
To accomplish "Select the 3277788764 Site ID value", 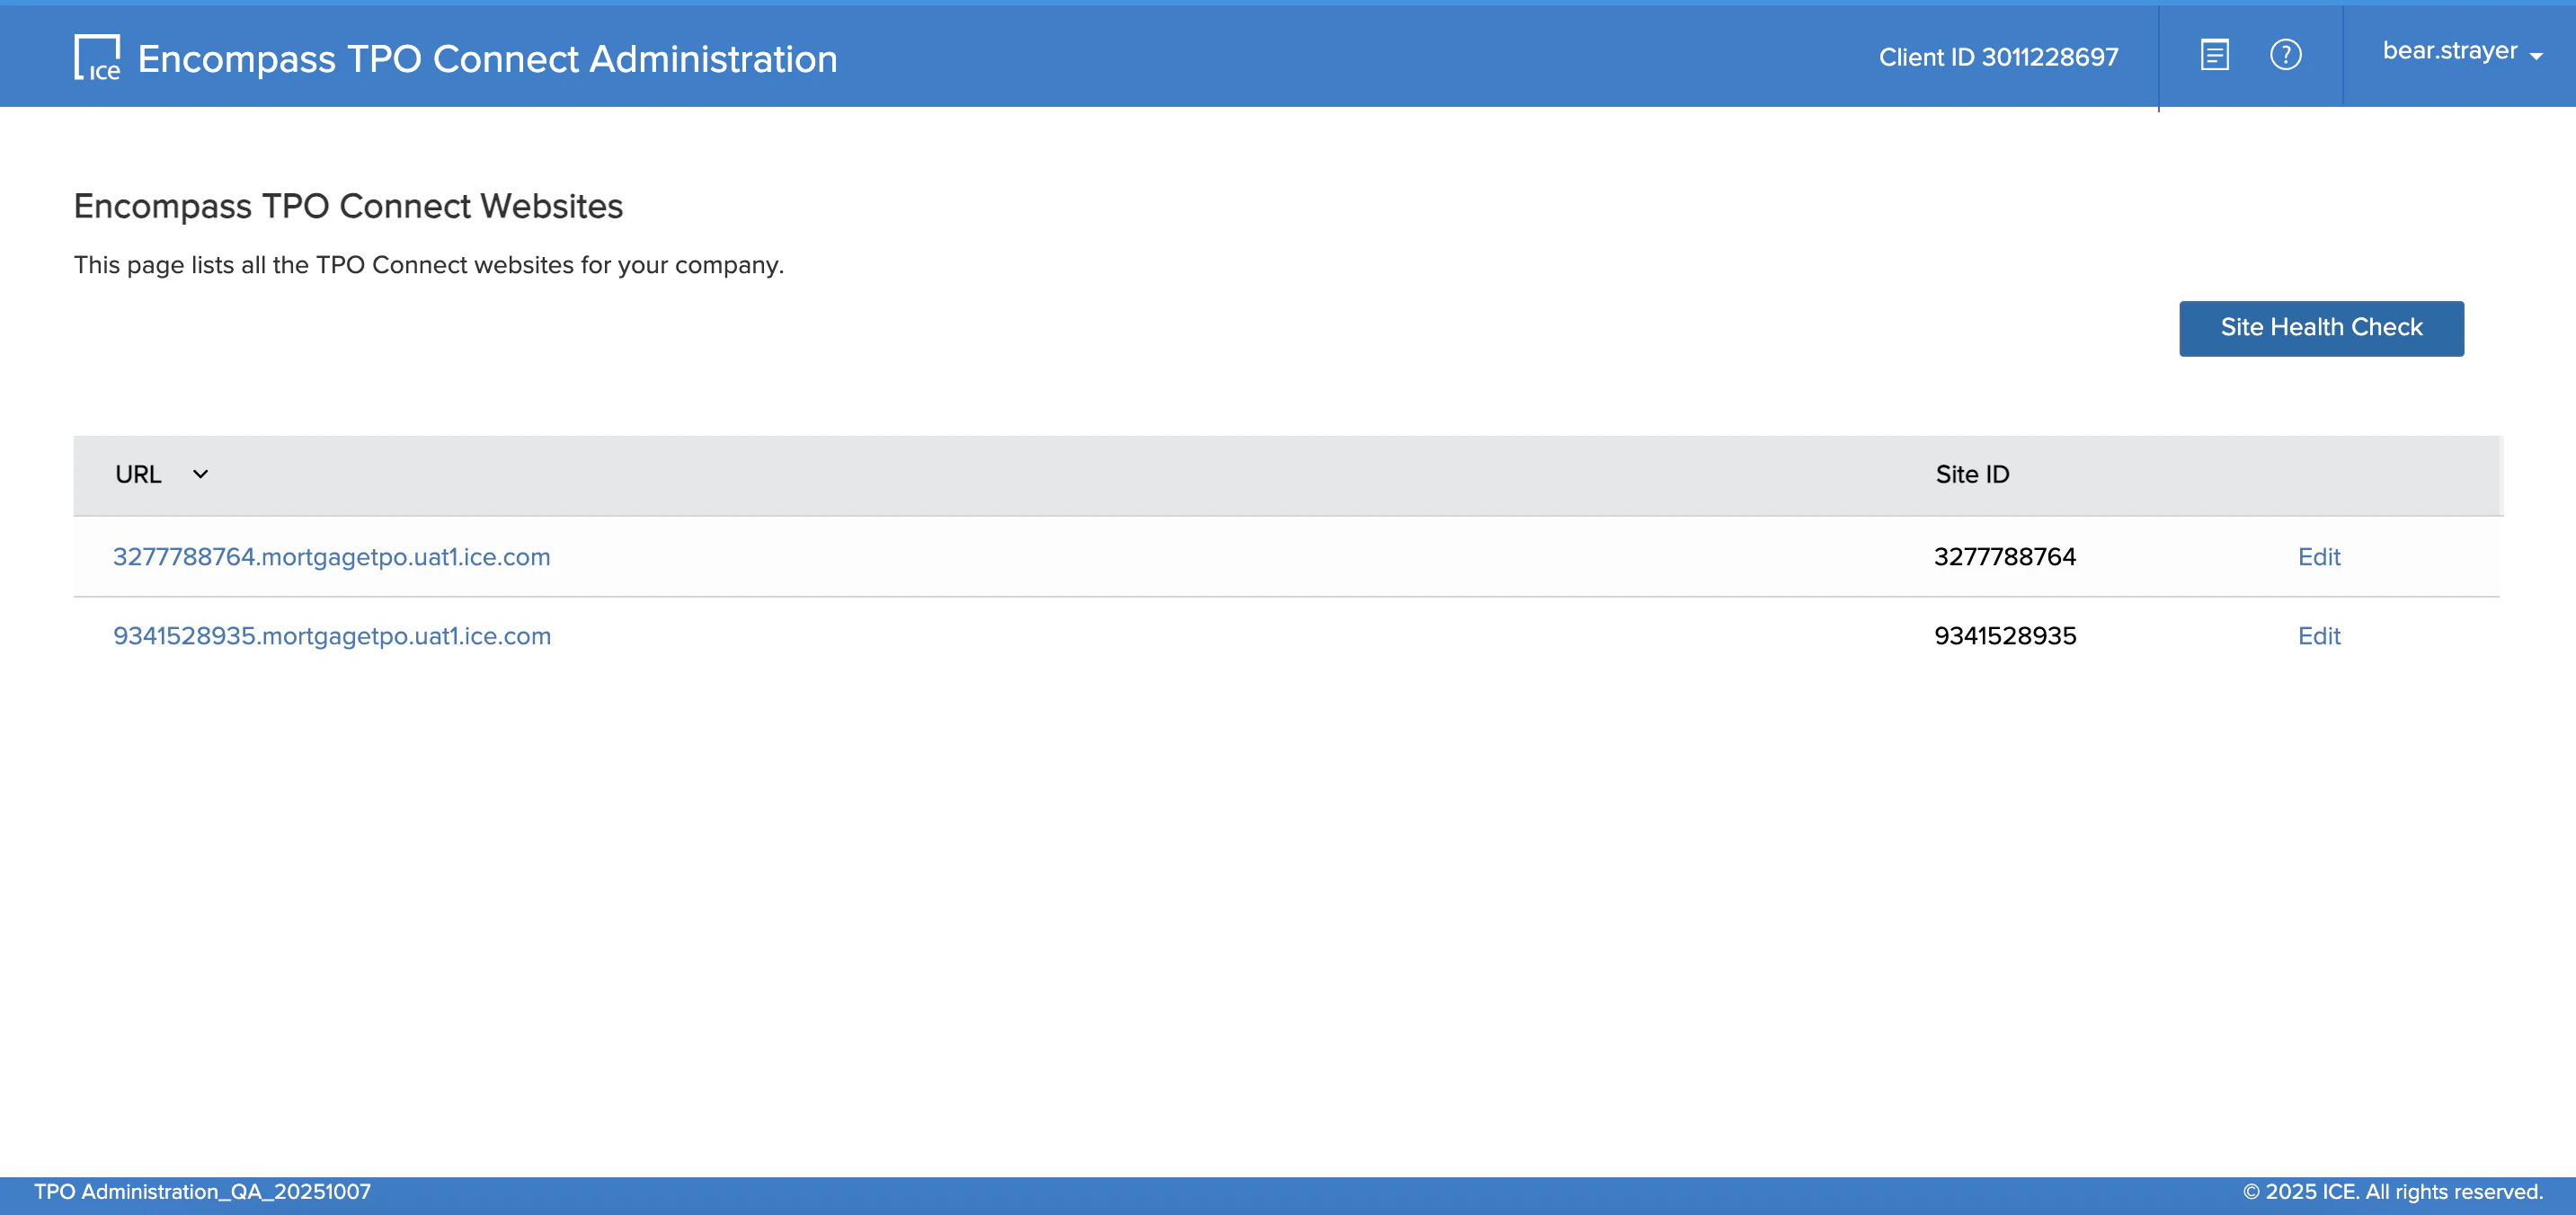I will coord(2003,557).
